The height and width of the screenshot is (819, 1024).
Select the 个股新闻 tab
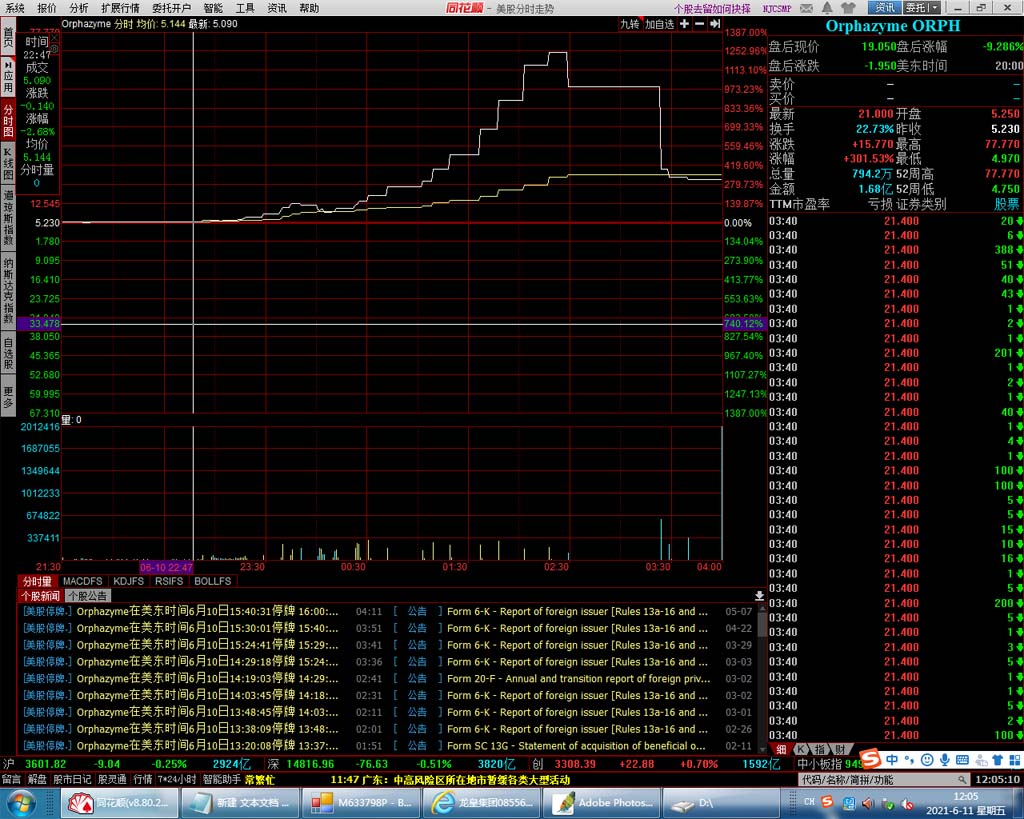point(40,596)
